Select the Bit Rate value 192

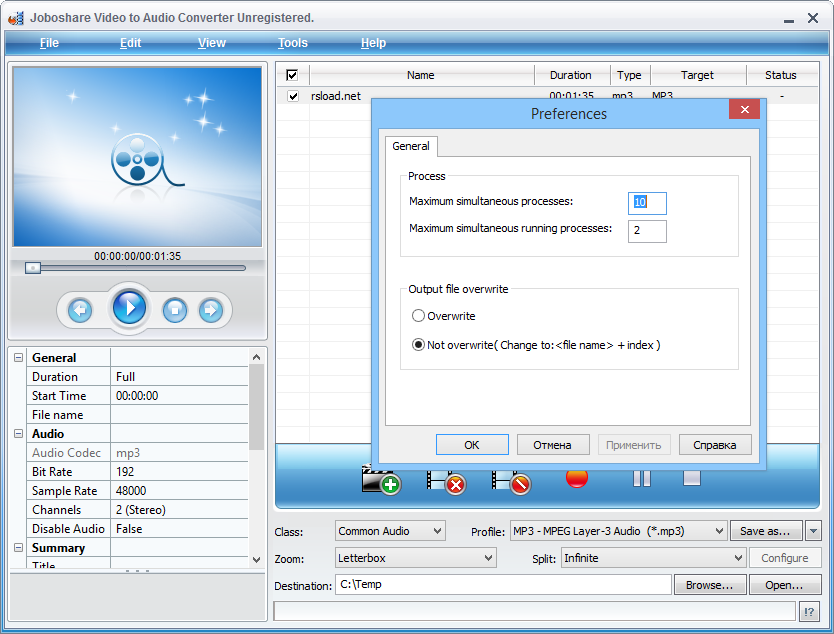[x=179, y=471]
